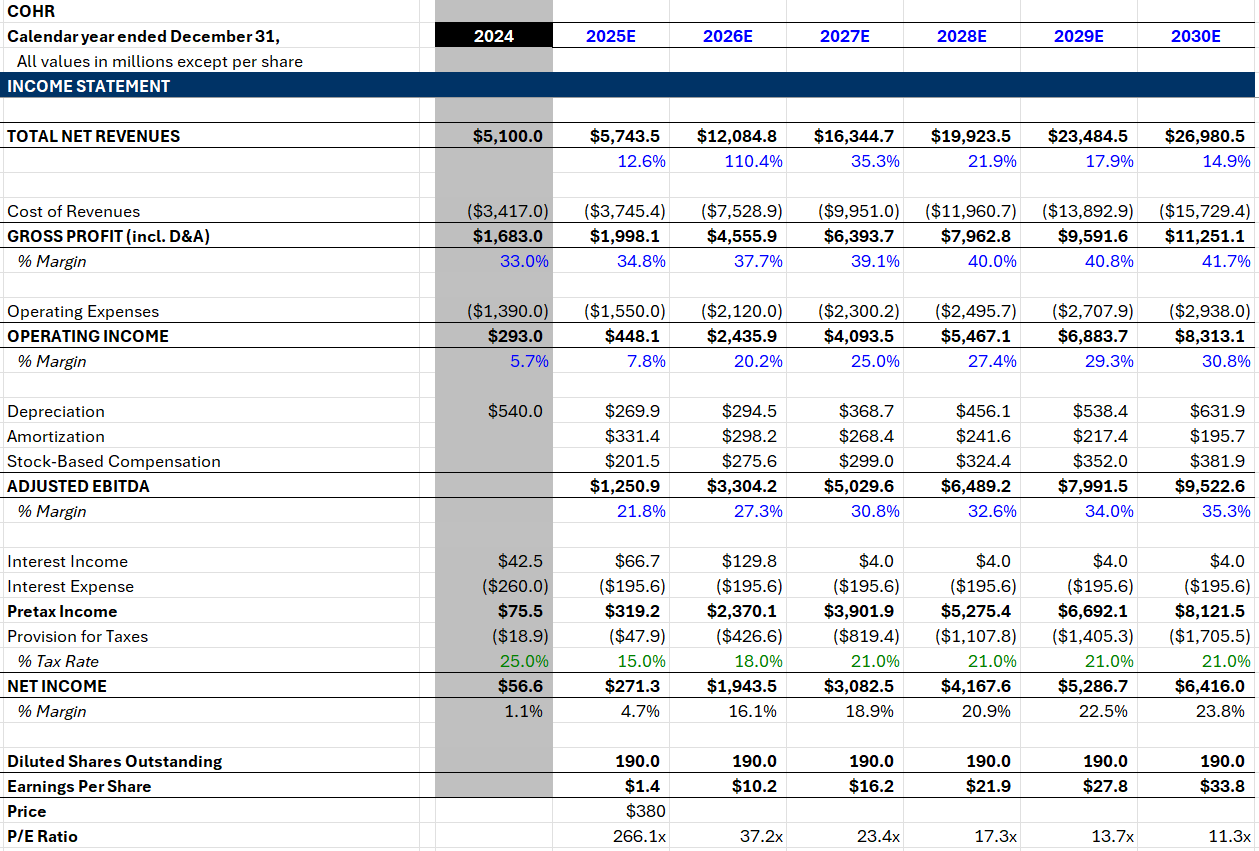Click 2027E pretax income $3,901.9
This screenshot has width=1259, height=851.
coord(859,611)
